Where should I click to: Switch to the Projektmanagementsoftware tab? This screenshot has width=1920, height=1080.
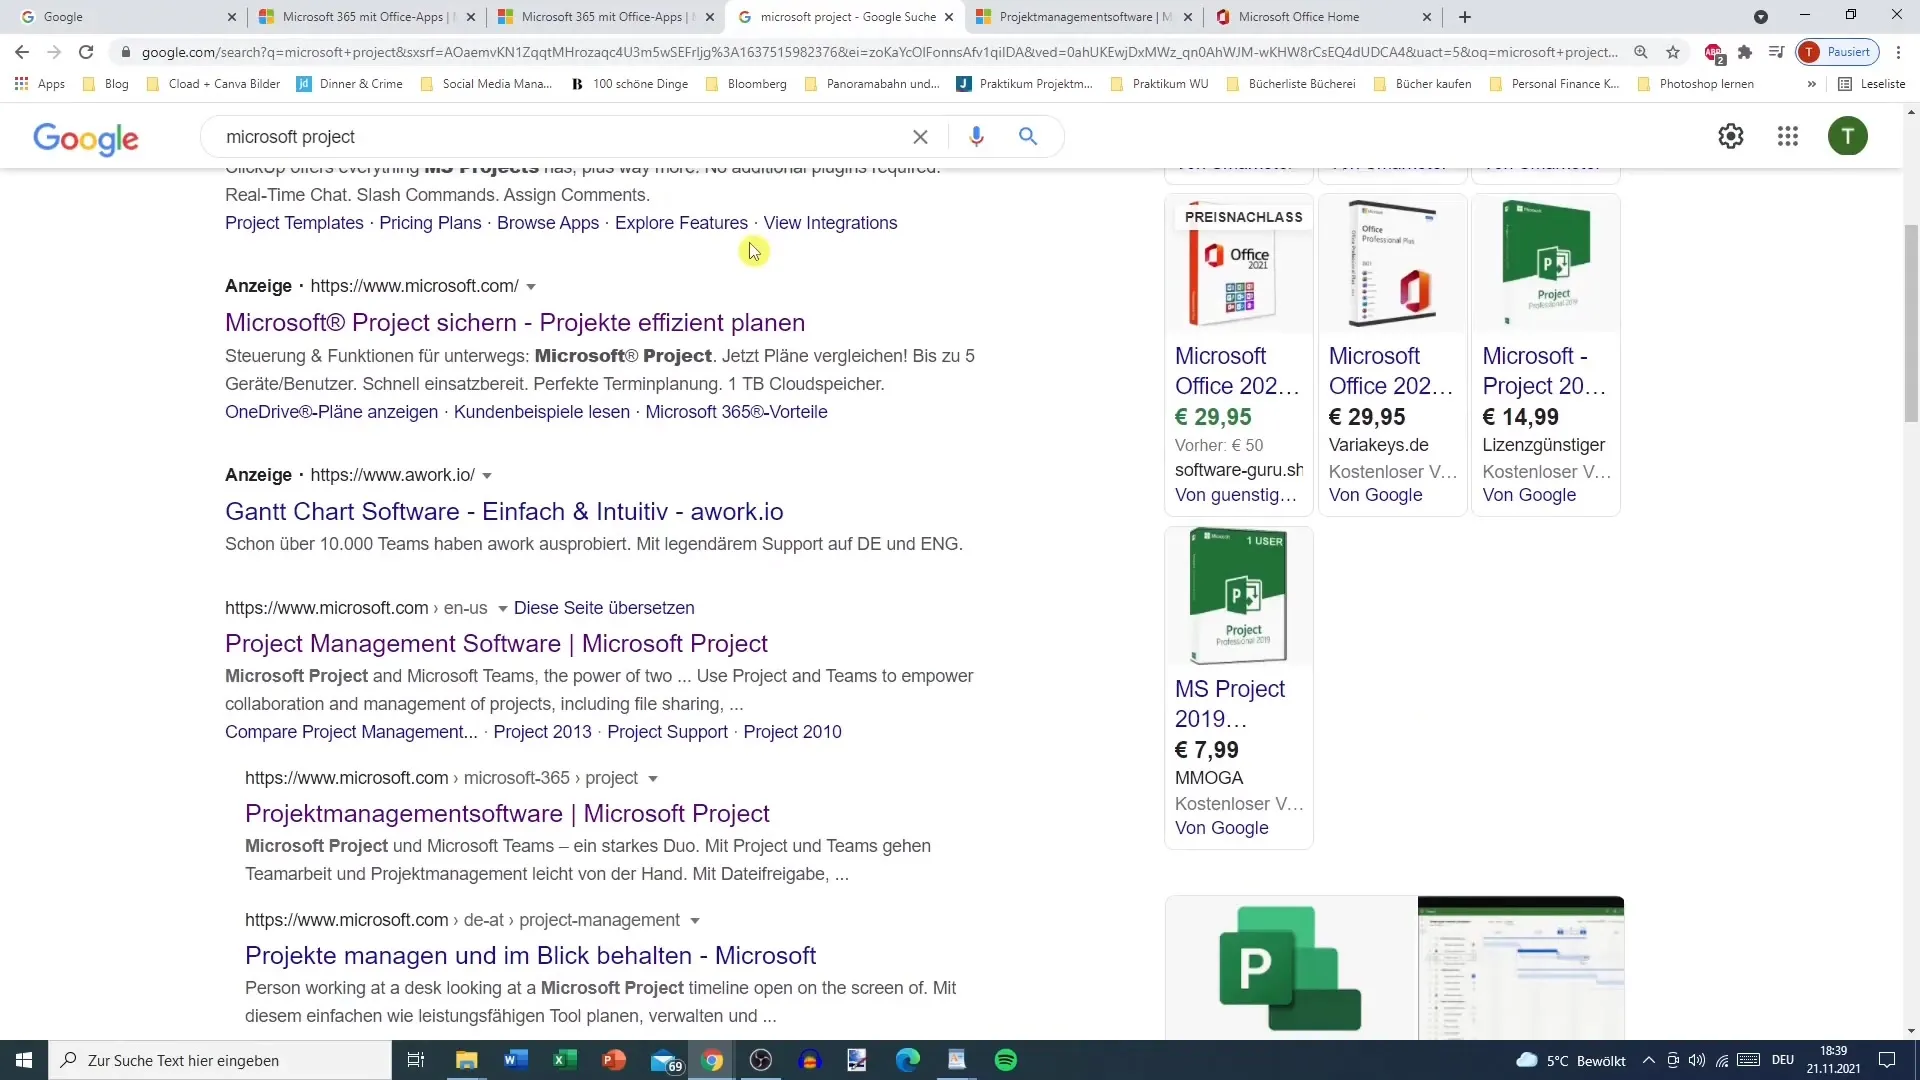click(1084, 17)
